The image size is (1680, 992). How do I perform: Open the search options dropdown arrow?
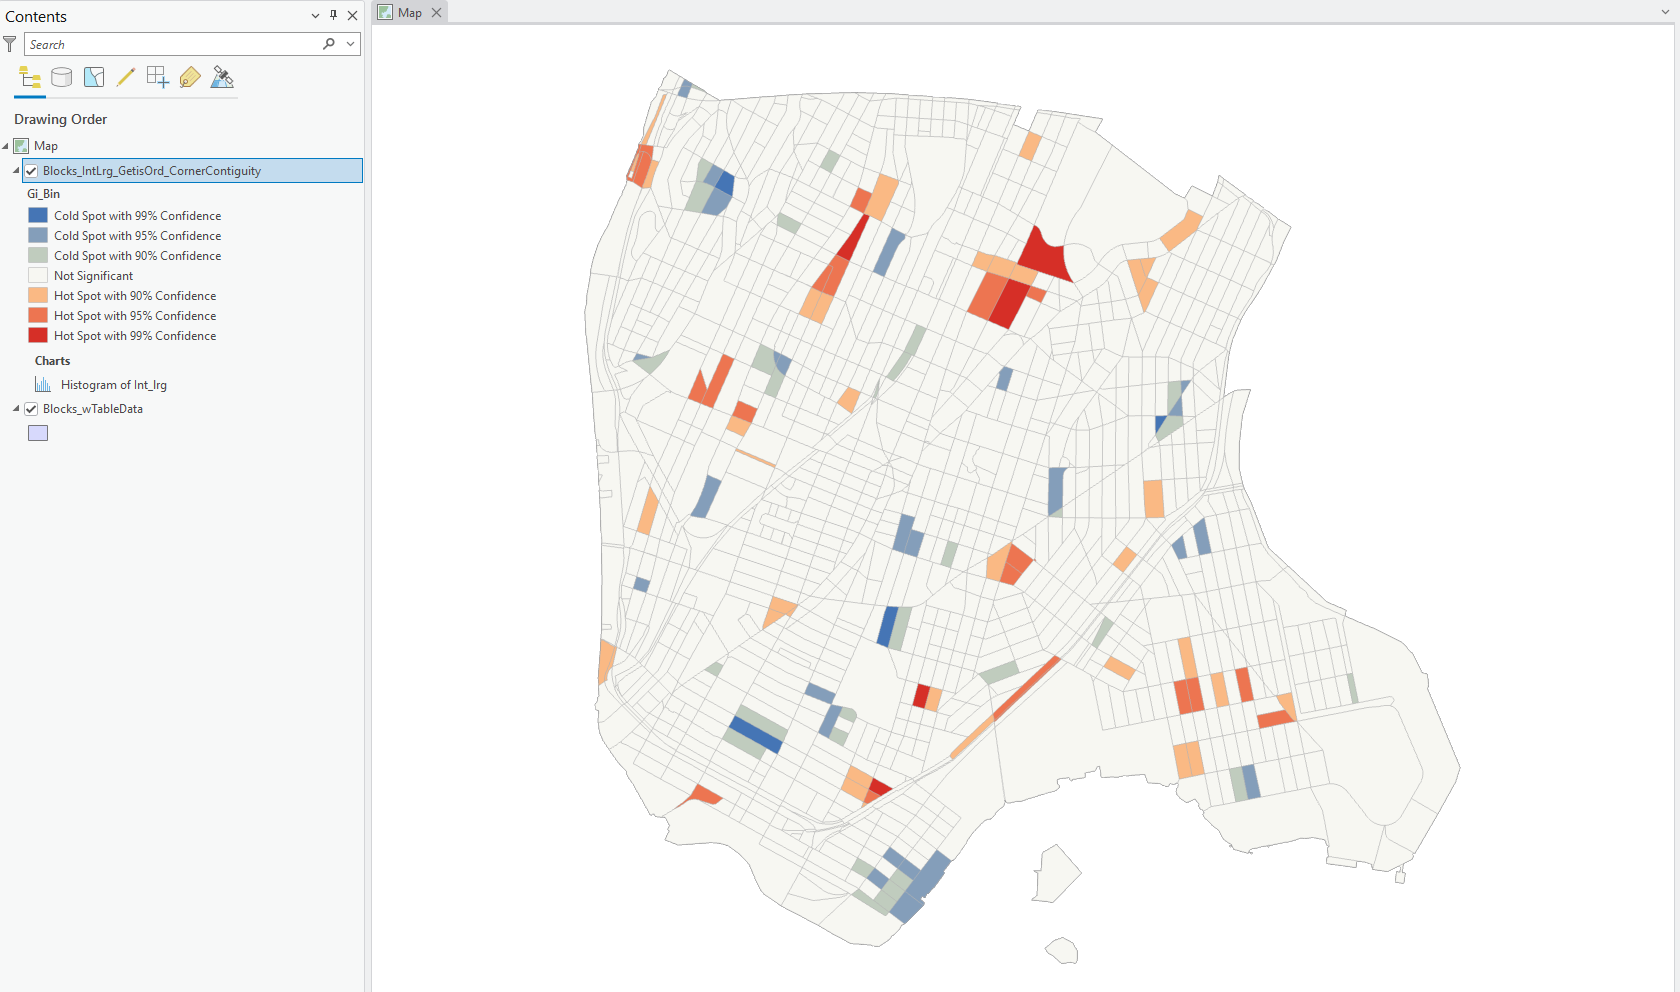pyautogui.click(x=350, y=44)
